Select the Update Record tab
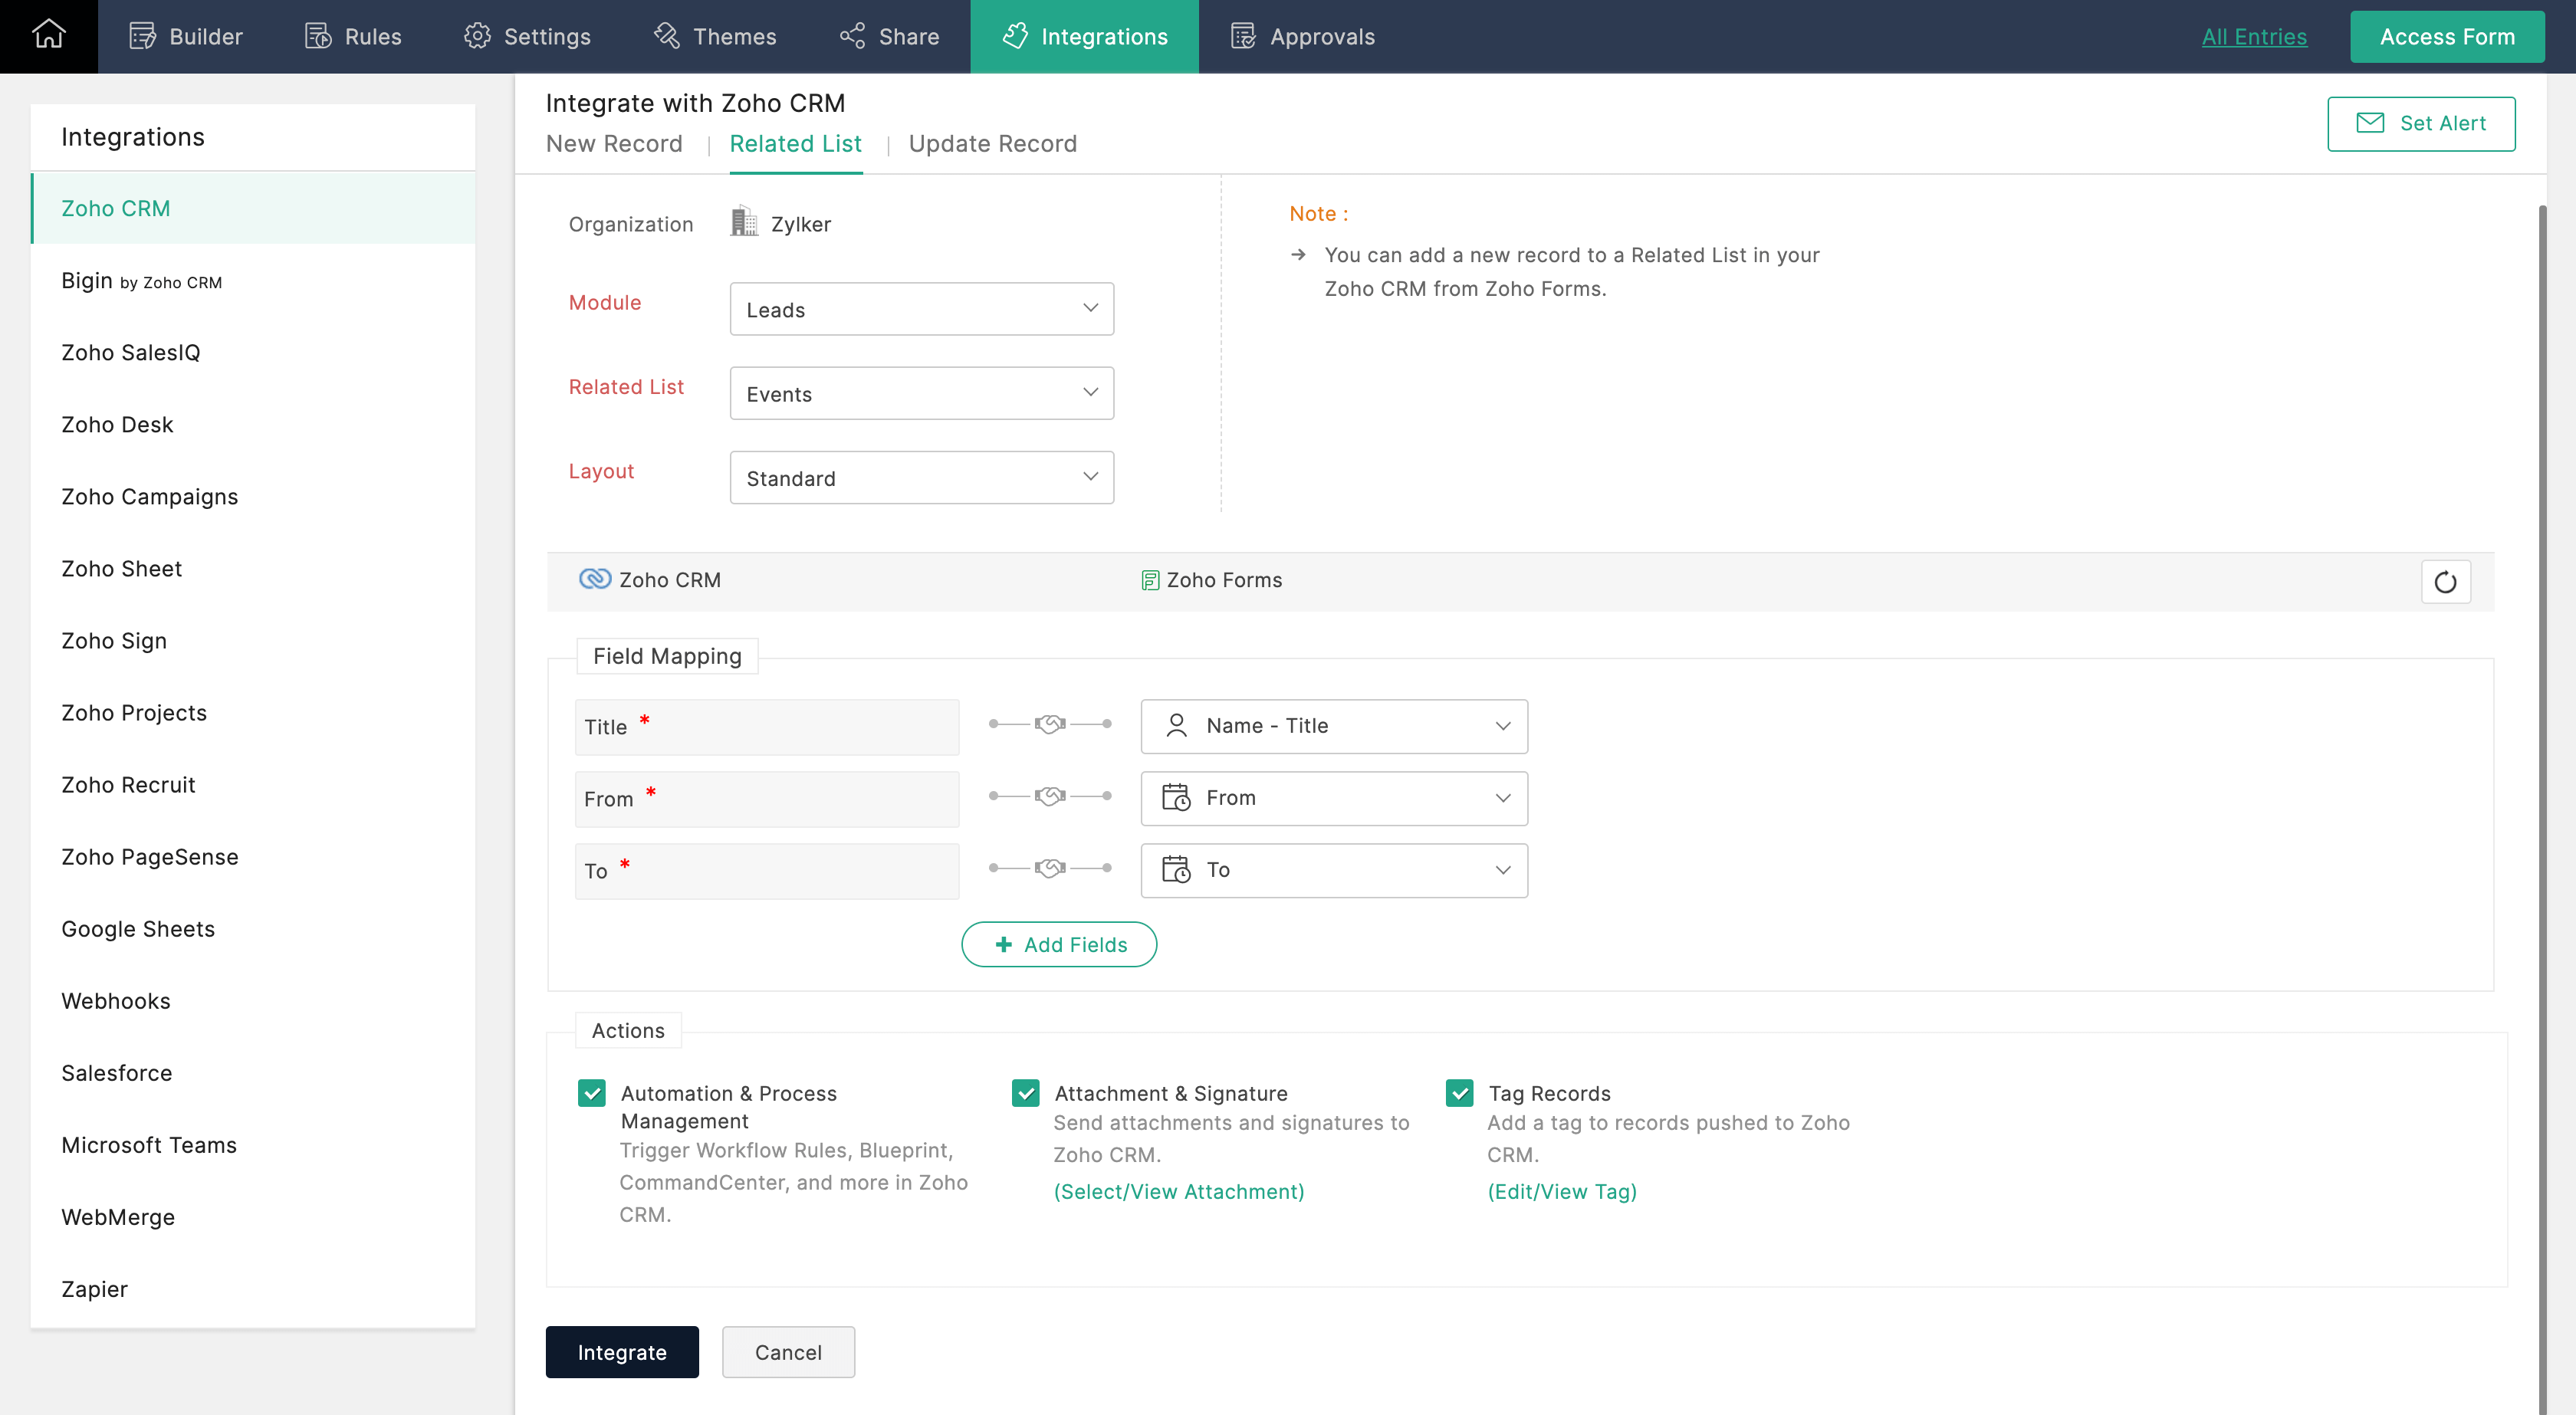 click(992, 141)
